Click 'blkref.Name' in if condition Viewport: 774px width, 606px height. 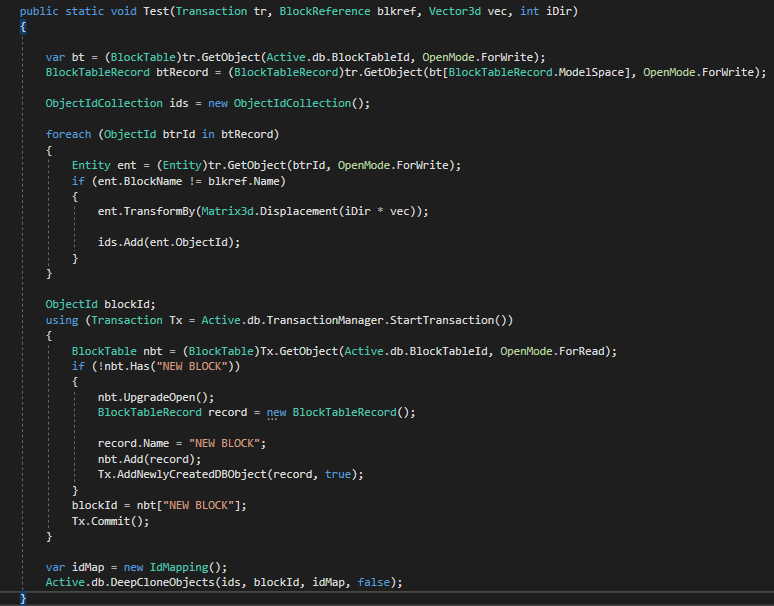pyautogui.click(x=244, y=182)
